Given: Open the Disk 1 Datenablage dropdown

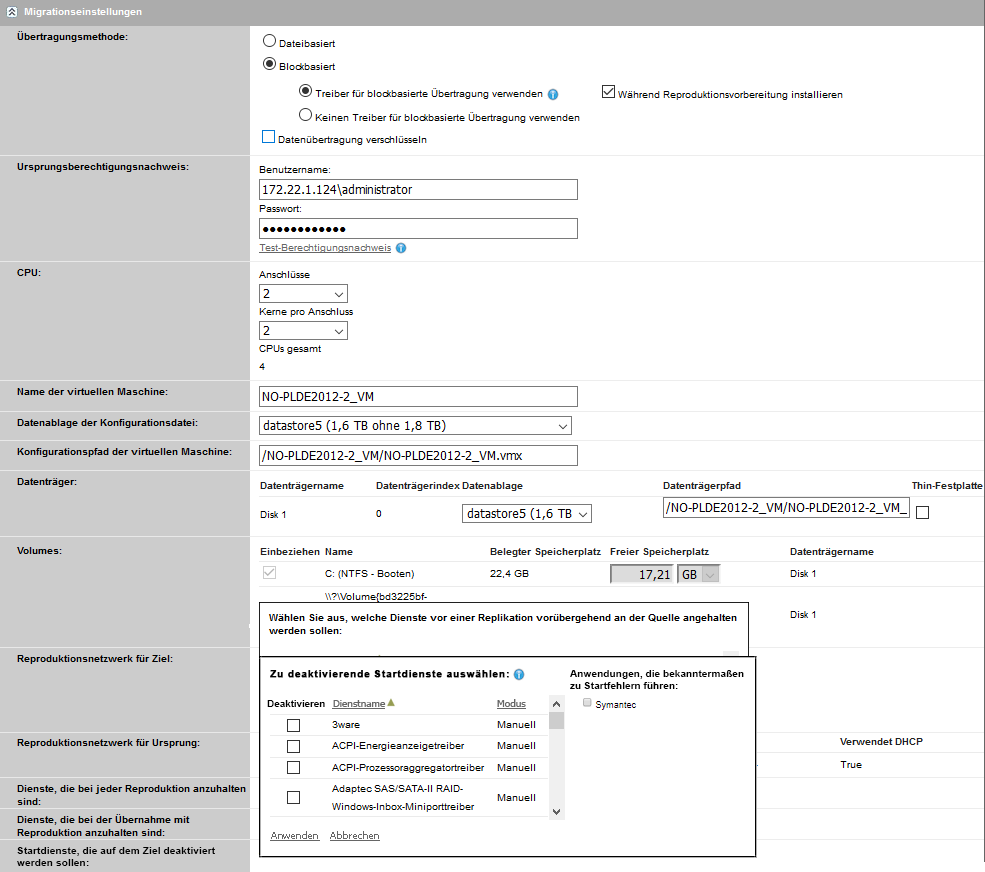Looking at the screenshot, I should 526,514.
